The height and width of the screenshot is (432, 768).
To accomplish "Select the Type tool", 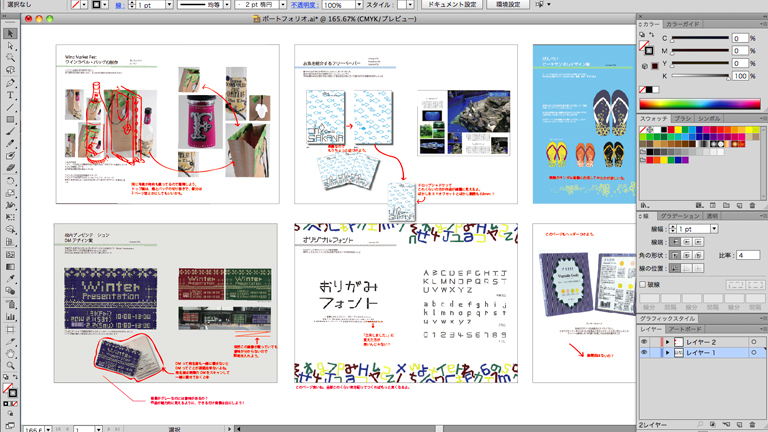I will (x=10, y=95).
